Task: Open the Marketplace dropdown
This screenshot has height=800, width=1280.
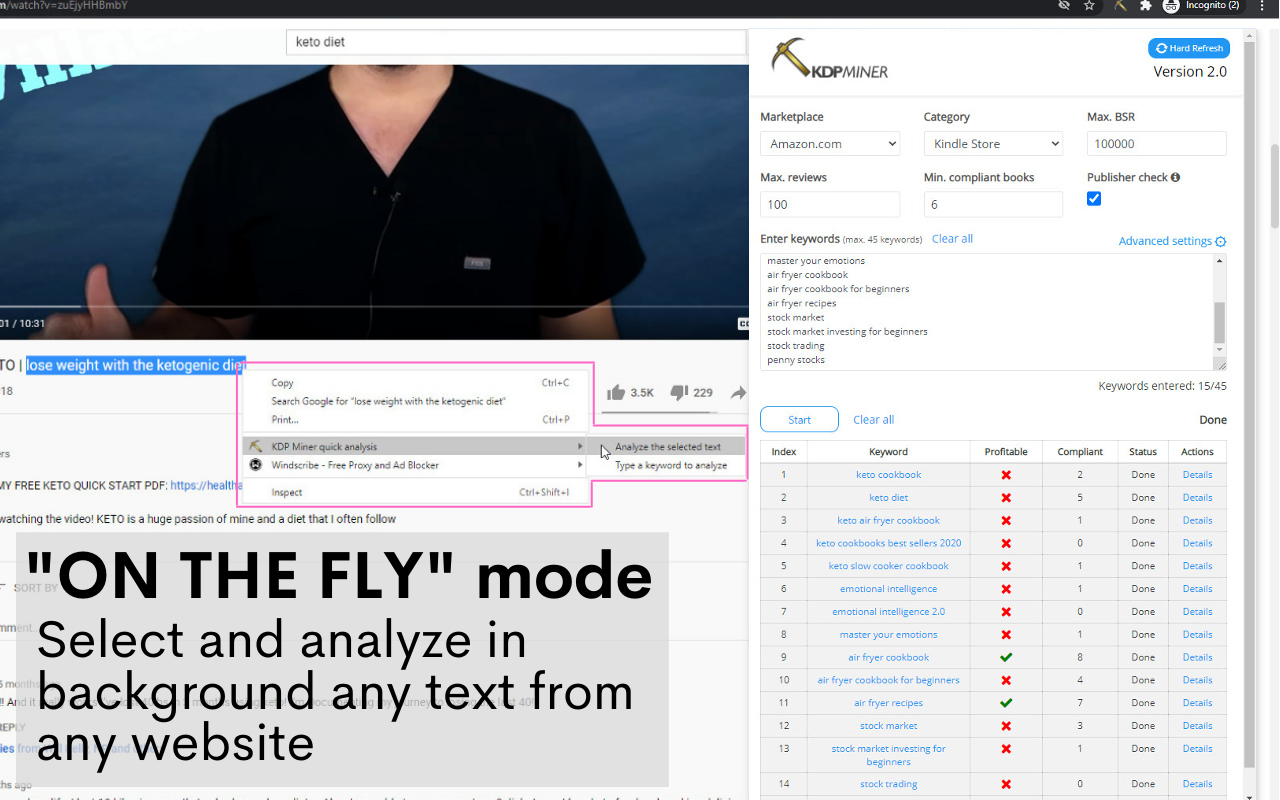Action: (830, 144)
